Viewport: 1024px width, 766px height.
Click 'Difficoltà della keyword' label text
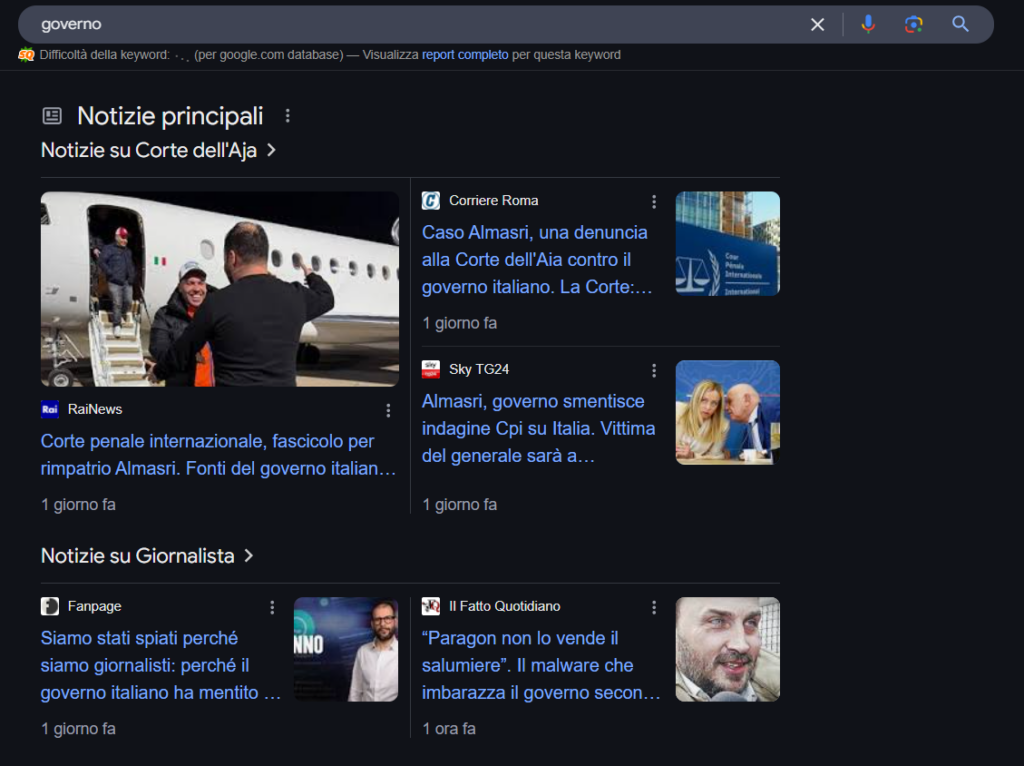click(x=104, y=55)
